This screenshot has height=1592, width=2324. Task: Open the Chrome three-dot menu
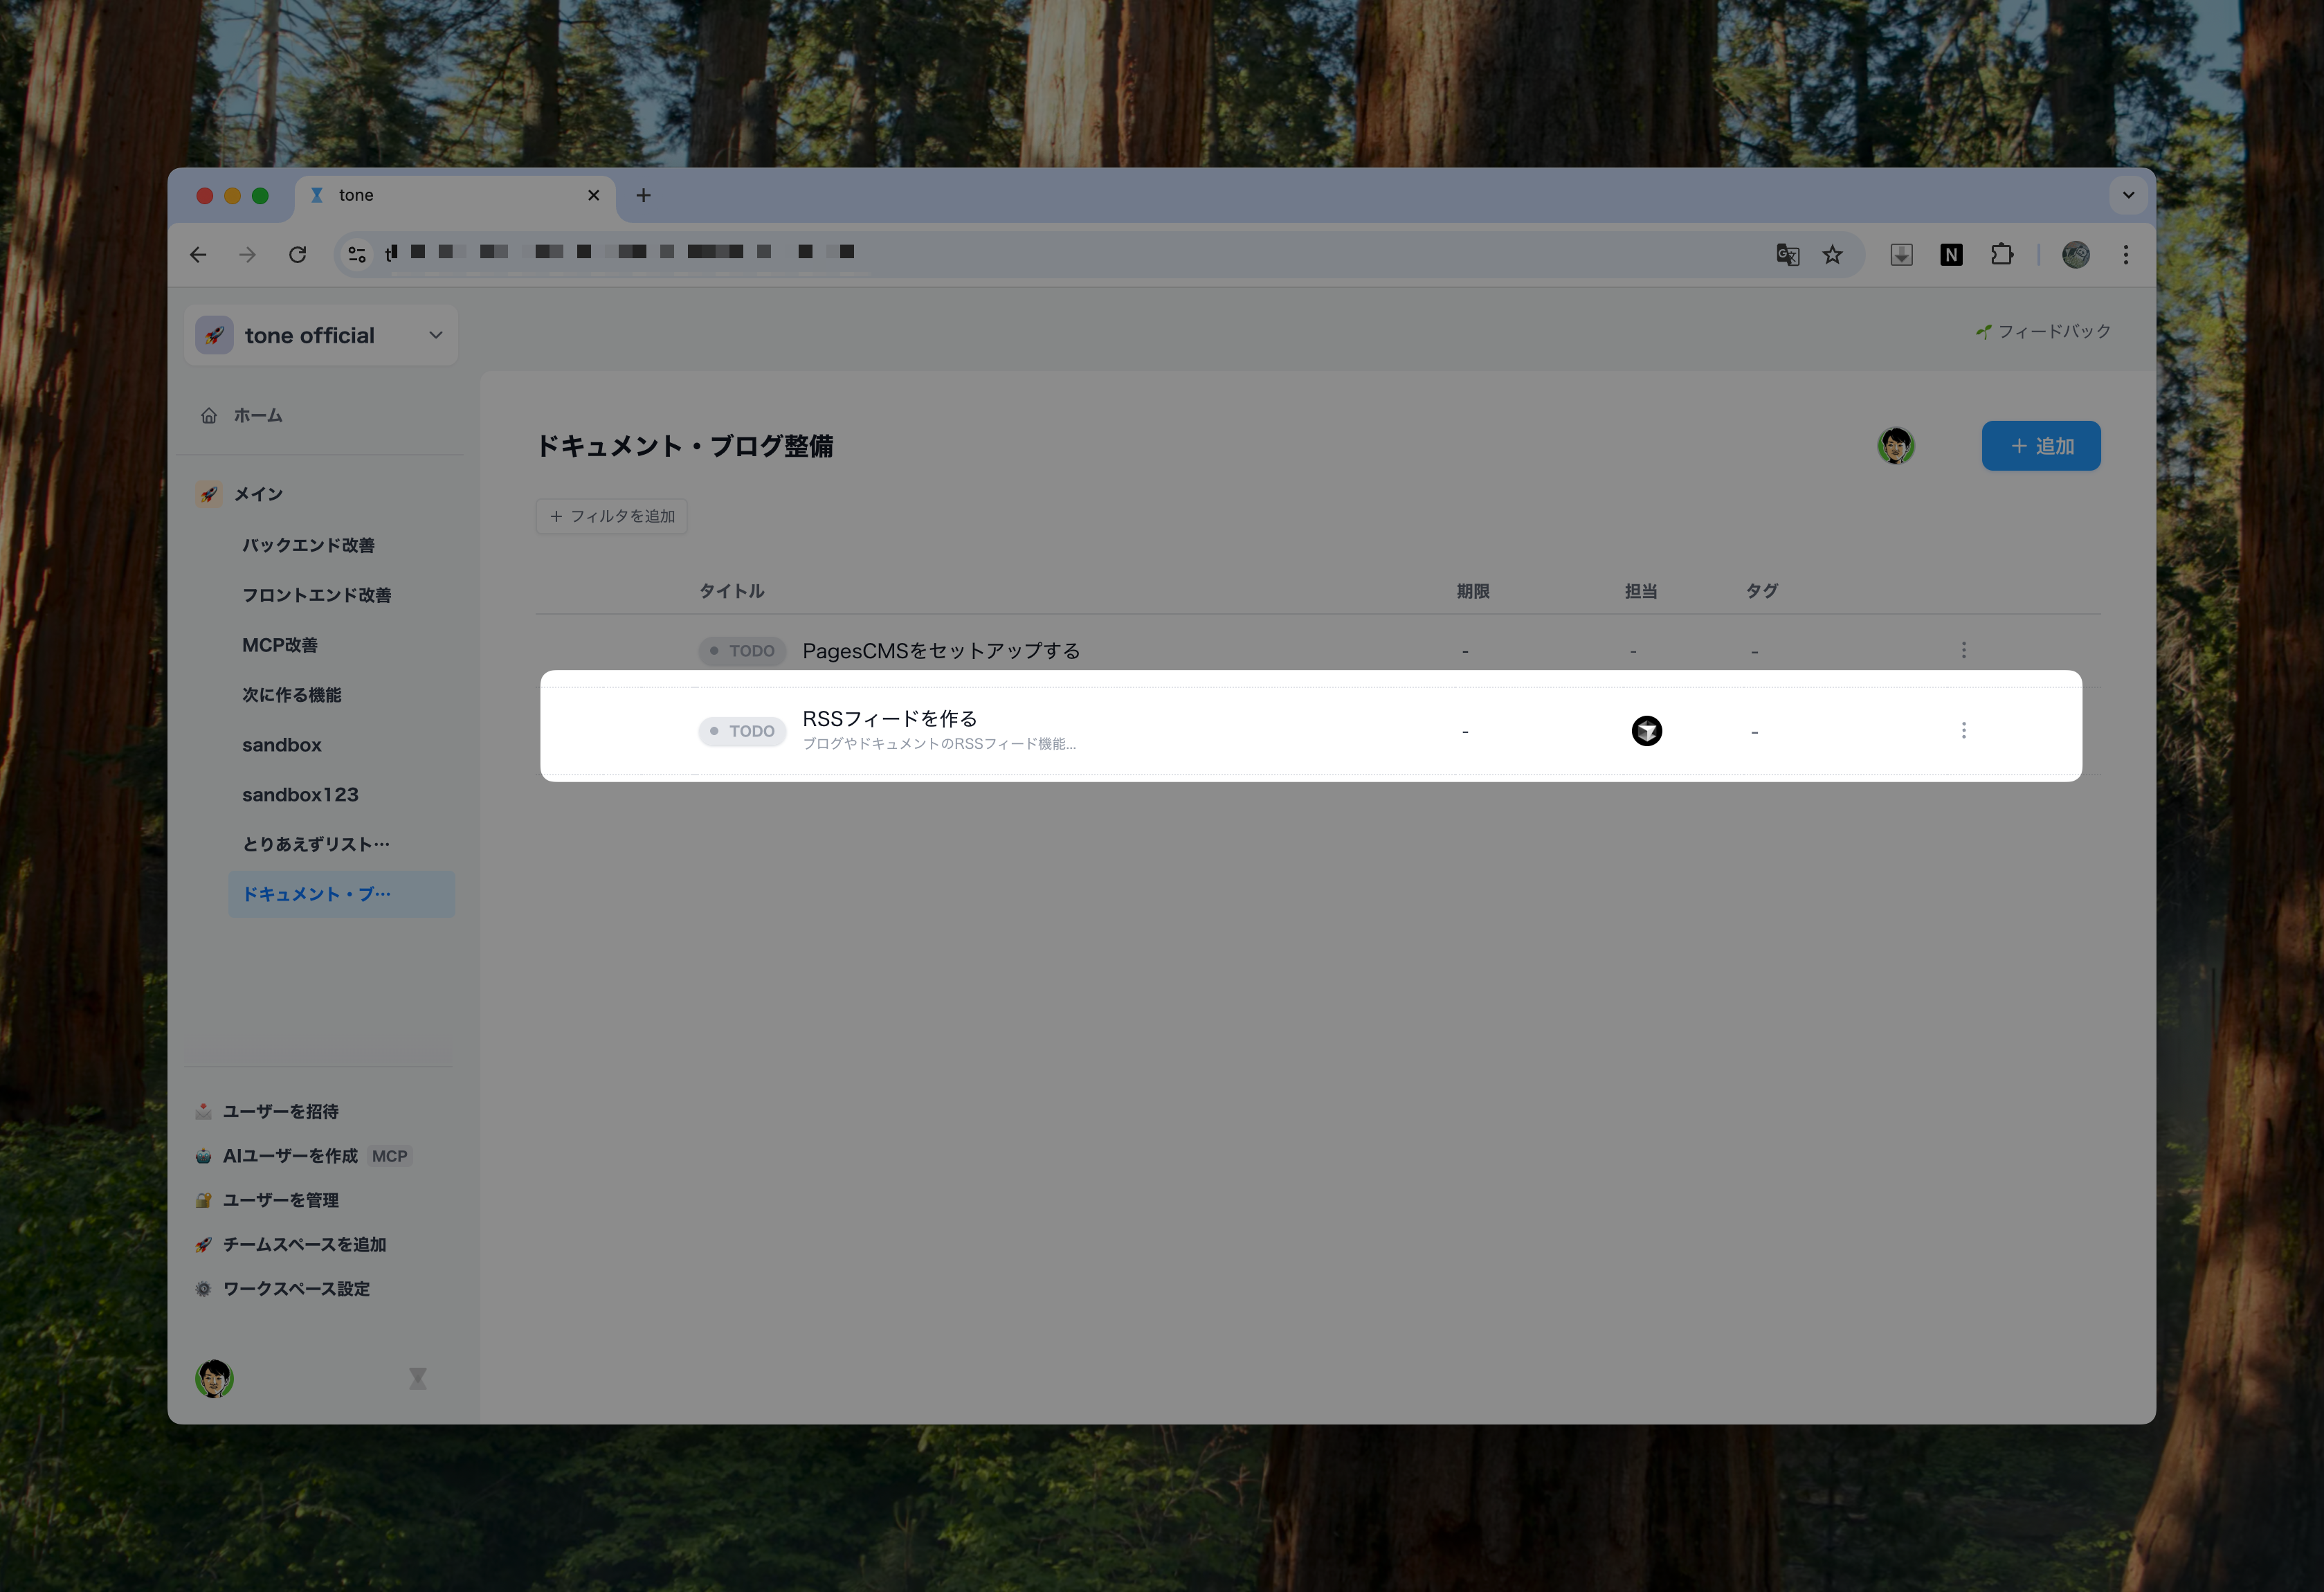click(2126, 255)
